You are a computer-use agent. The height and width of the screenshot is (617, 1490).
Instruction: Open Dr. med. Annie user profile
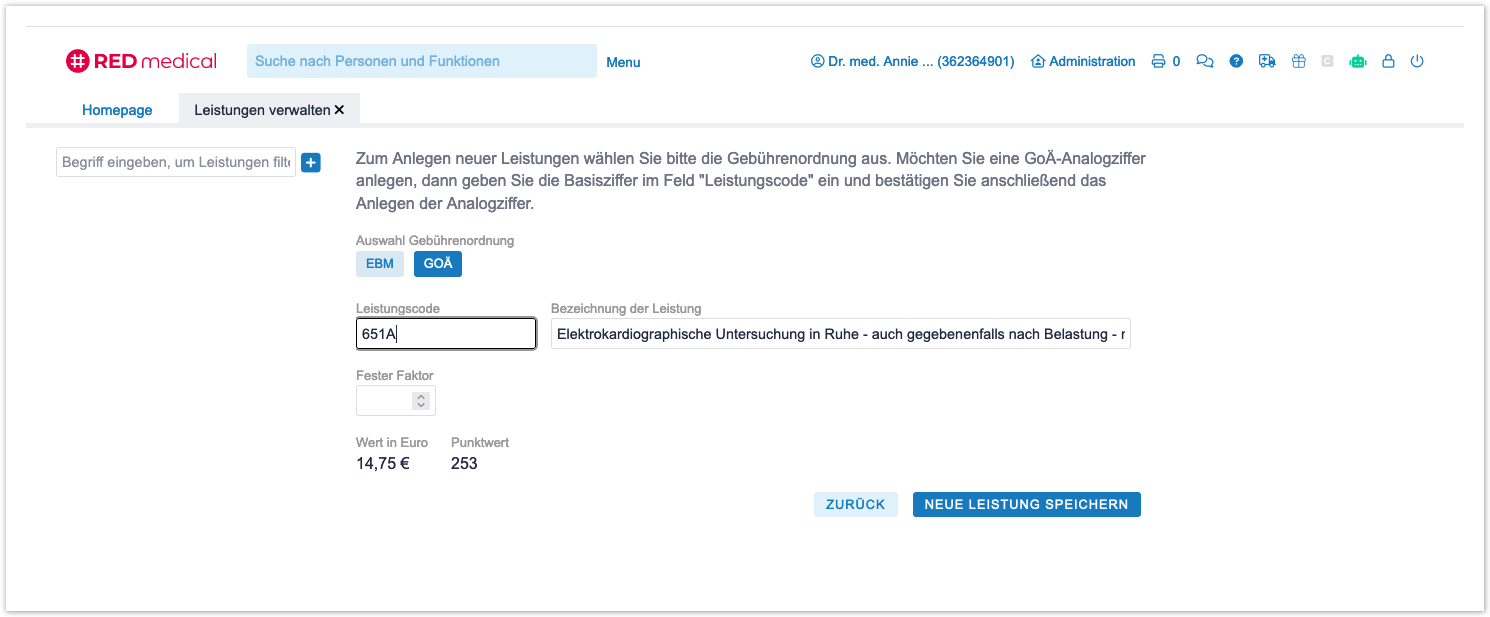tap(912, 61)
